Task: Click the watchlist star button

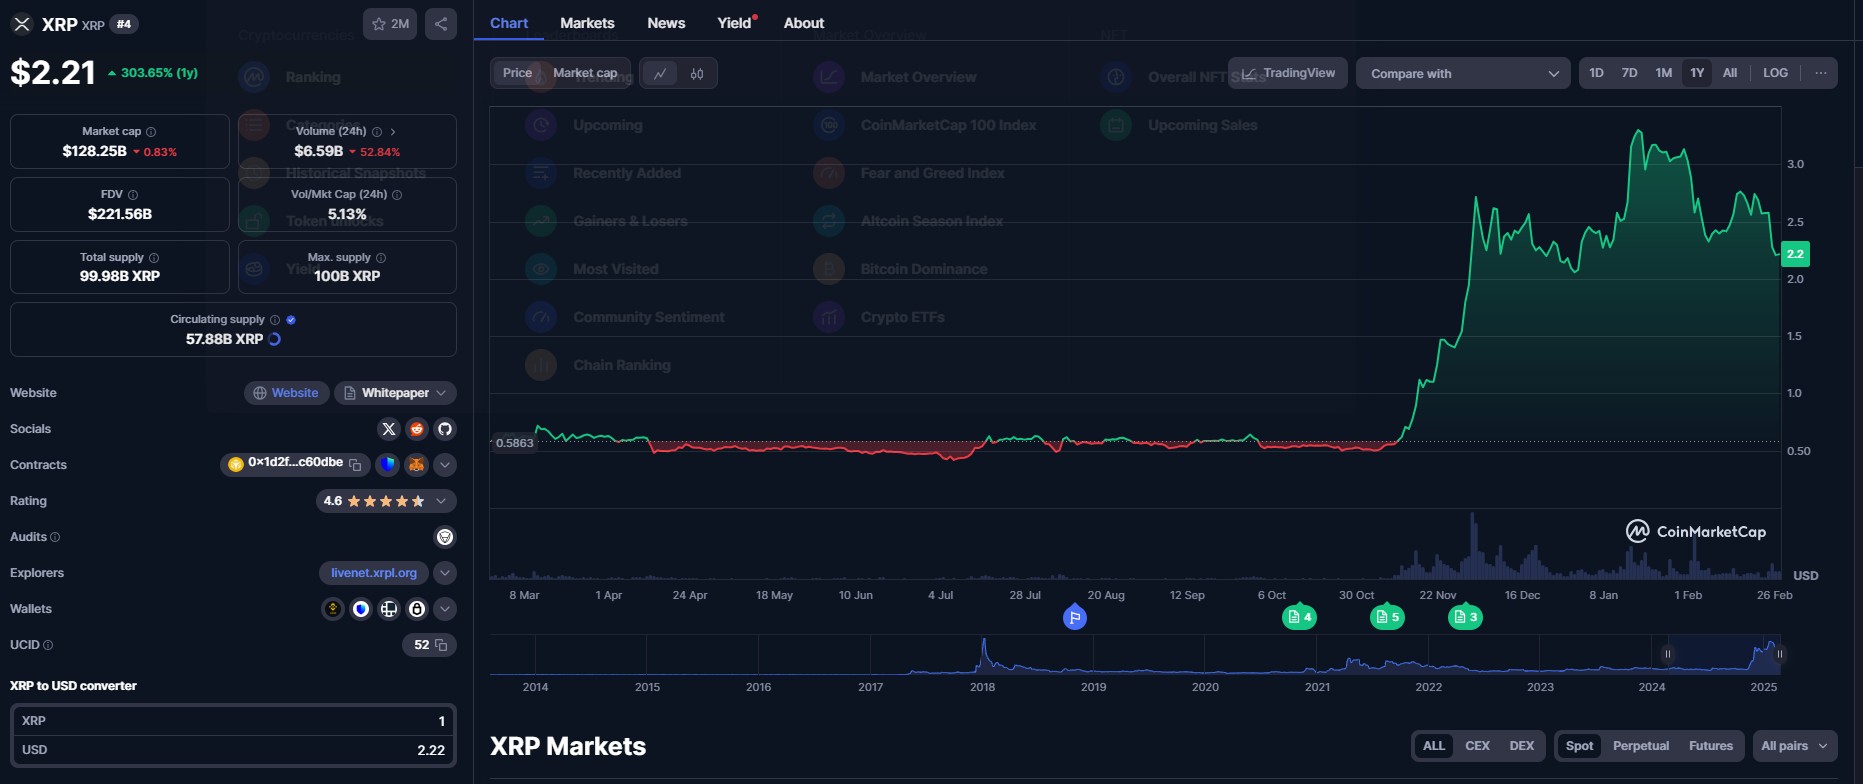Action: click(x=390, y=24)
